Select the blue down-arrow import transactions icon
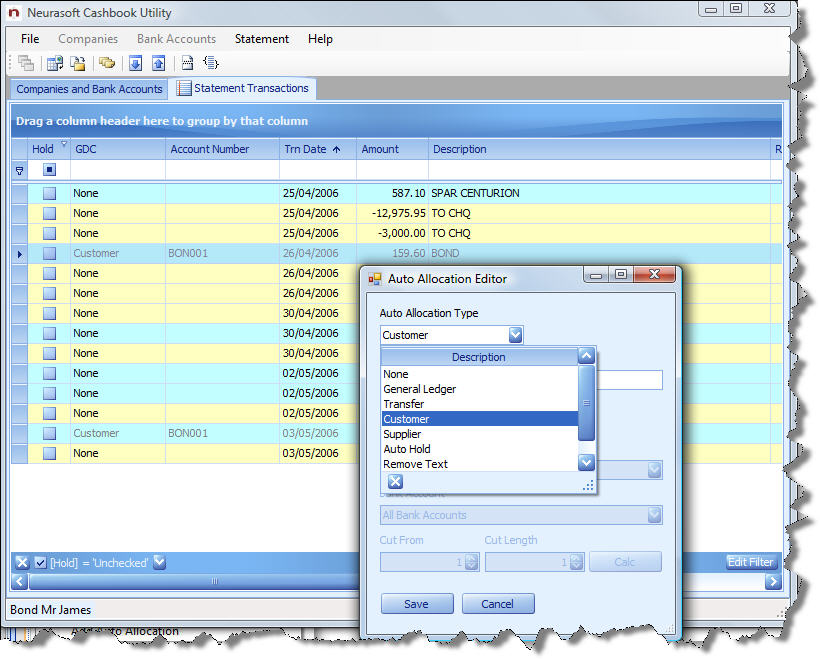 click(x=135, y=62)
